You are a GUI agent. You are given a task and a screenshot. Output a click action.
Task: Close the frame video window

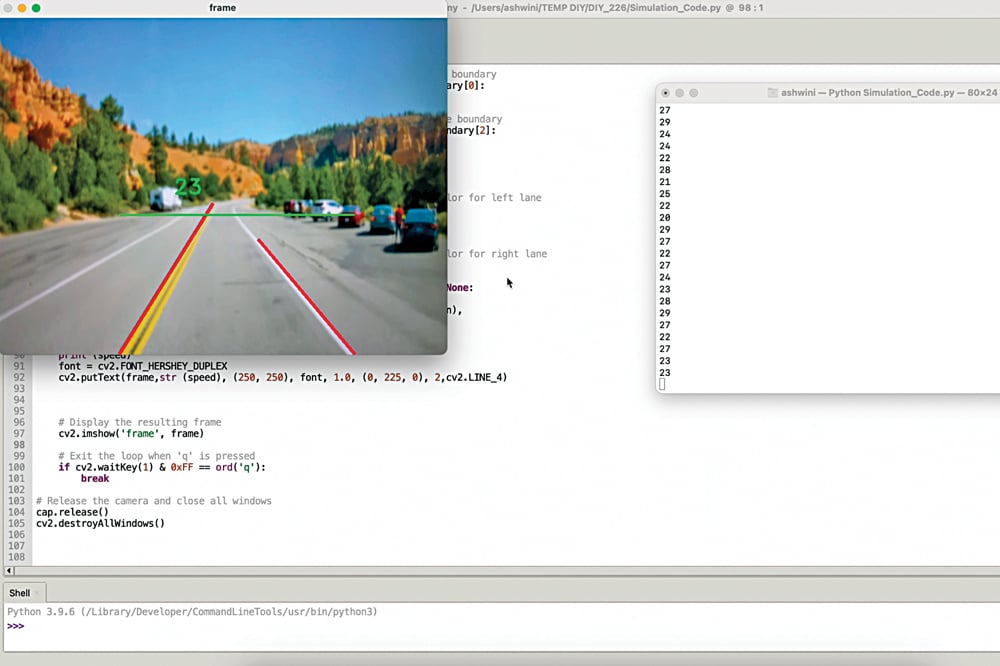point(7,8)
